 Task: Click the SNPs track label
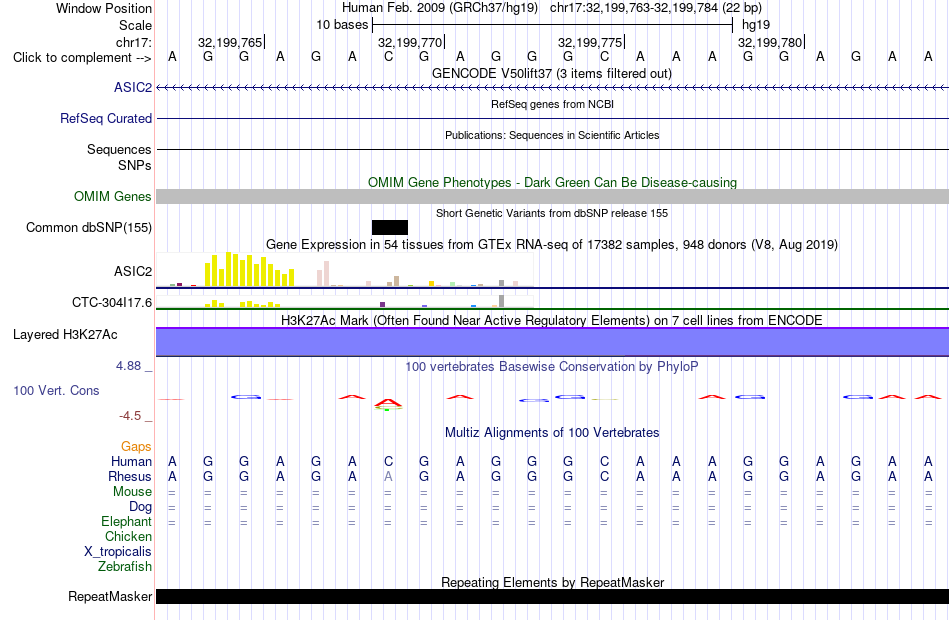(x=135, y=165)
